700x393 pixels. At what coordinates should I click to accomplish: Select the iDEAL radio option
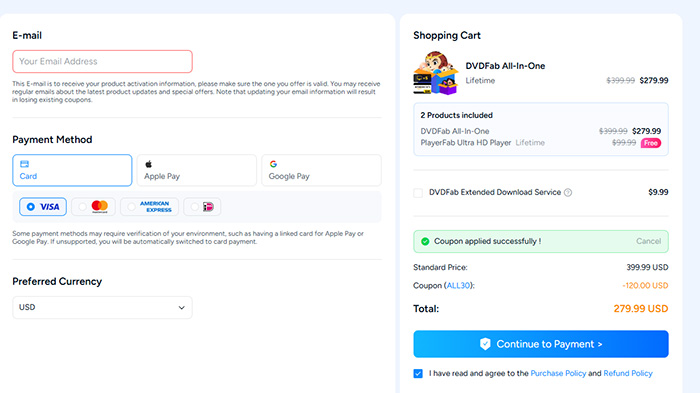click(202, 207)
